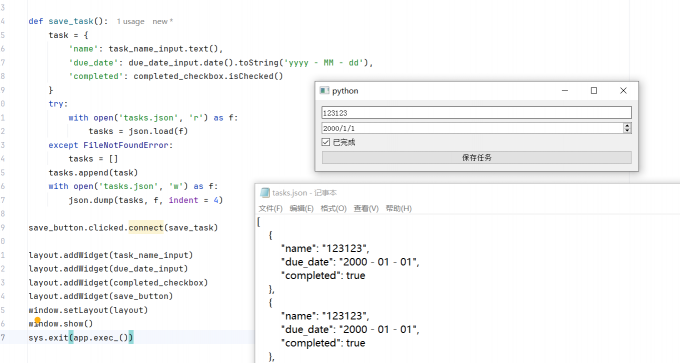680x363 pixels.
Task: Click the '1 usage' hint beside save_task
Action: 130,21
